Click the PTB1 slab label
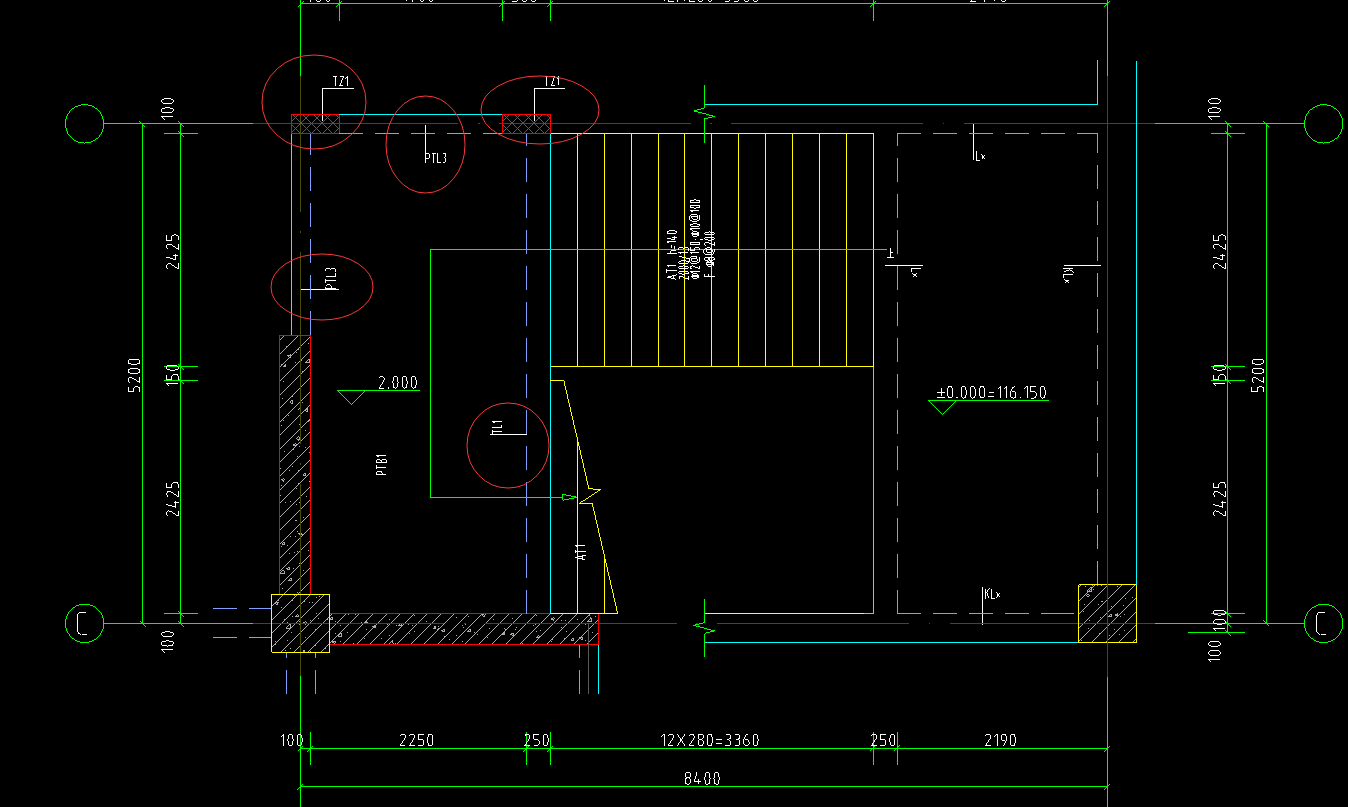The image size is (1348, 807). coord(381,465)
